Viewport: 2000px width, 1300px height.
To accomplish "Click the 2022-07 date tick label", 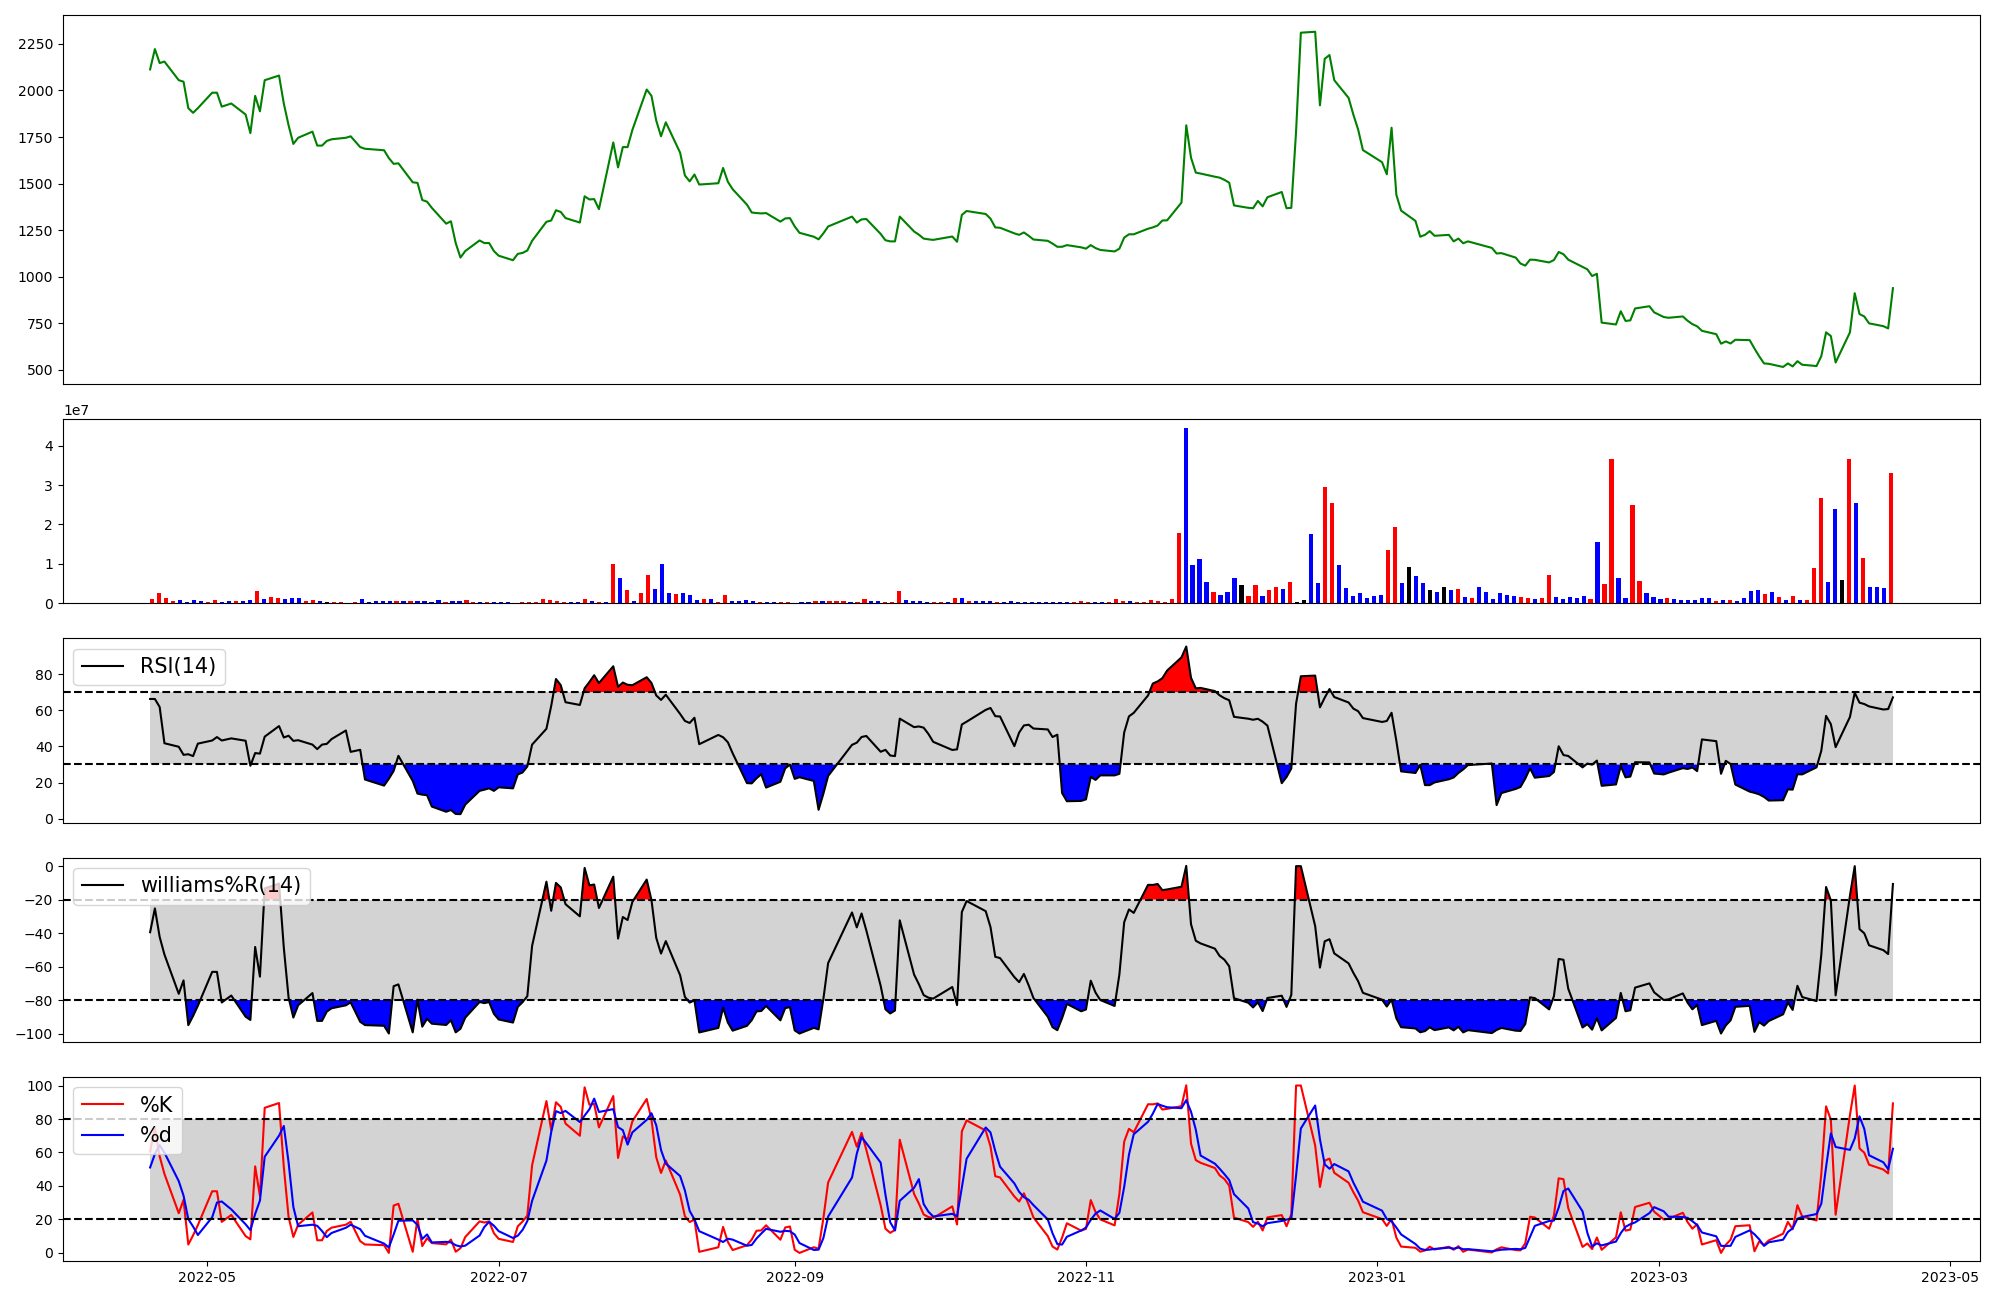I will click(498, 1277).
